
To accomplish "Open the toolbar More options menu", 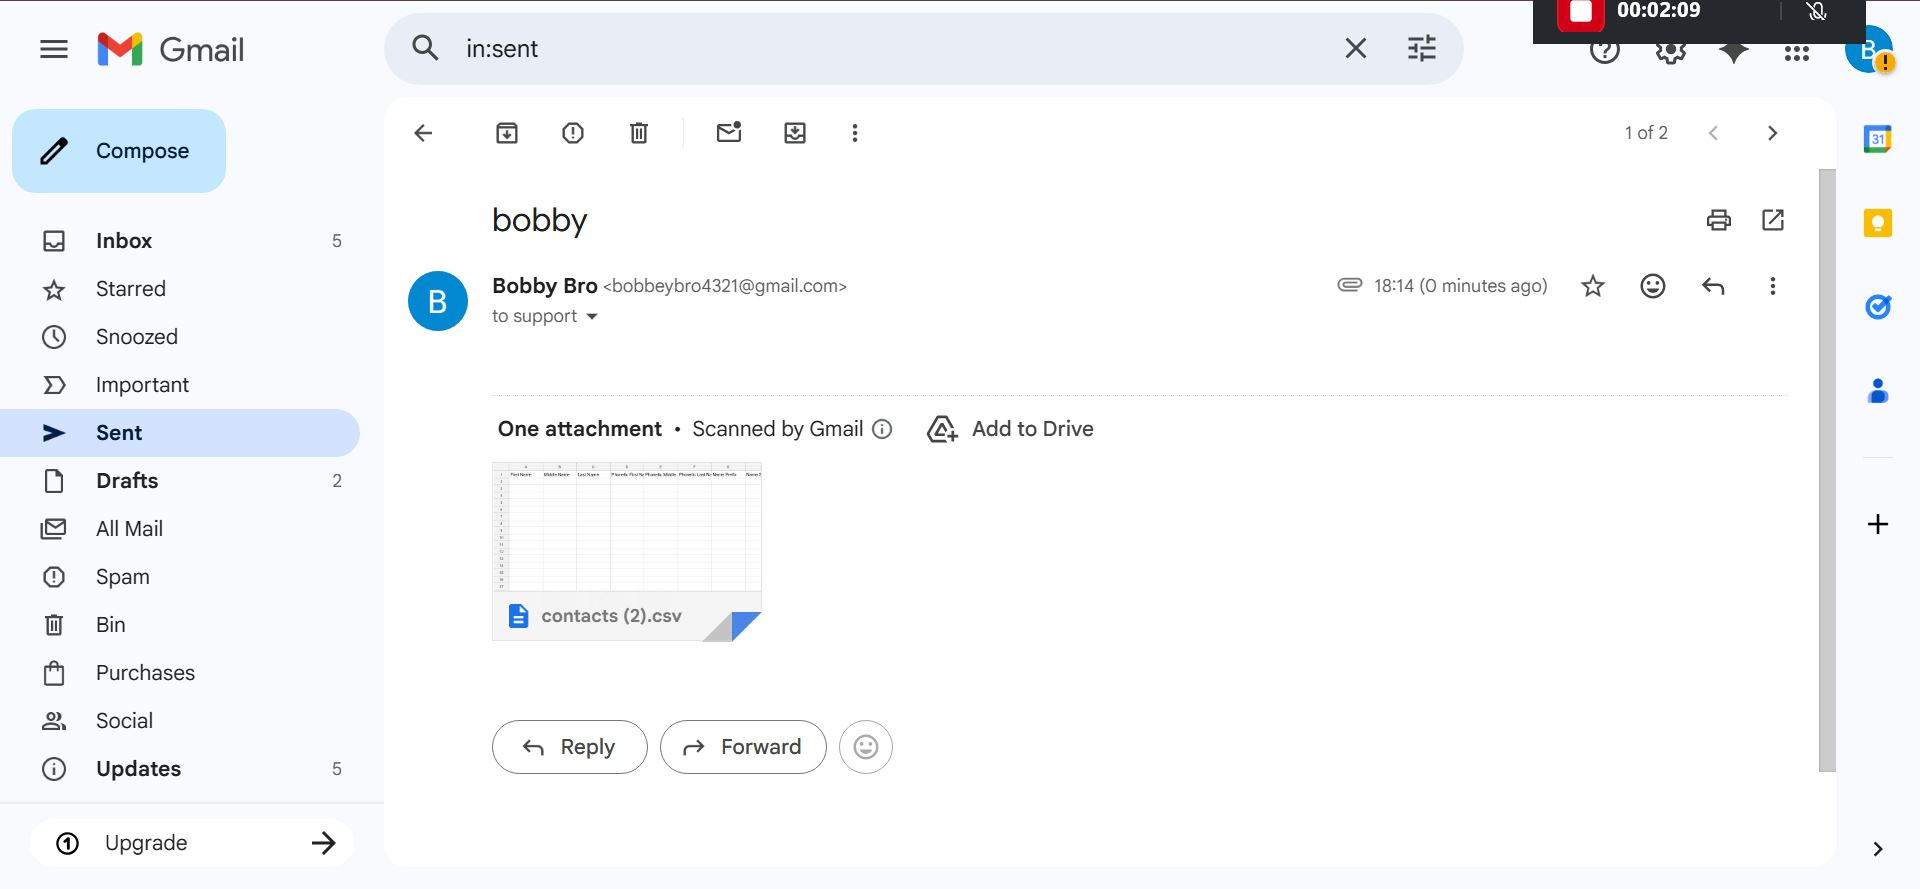I will pos(855,133).
